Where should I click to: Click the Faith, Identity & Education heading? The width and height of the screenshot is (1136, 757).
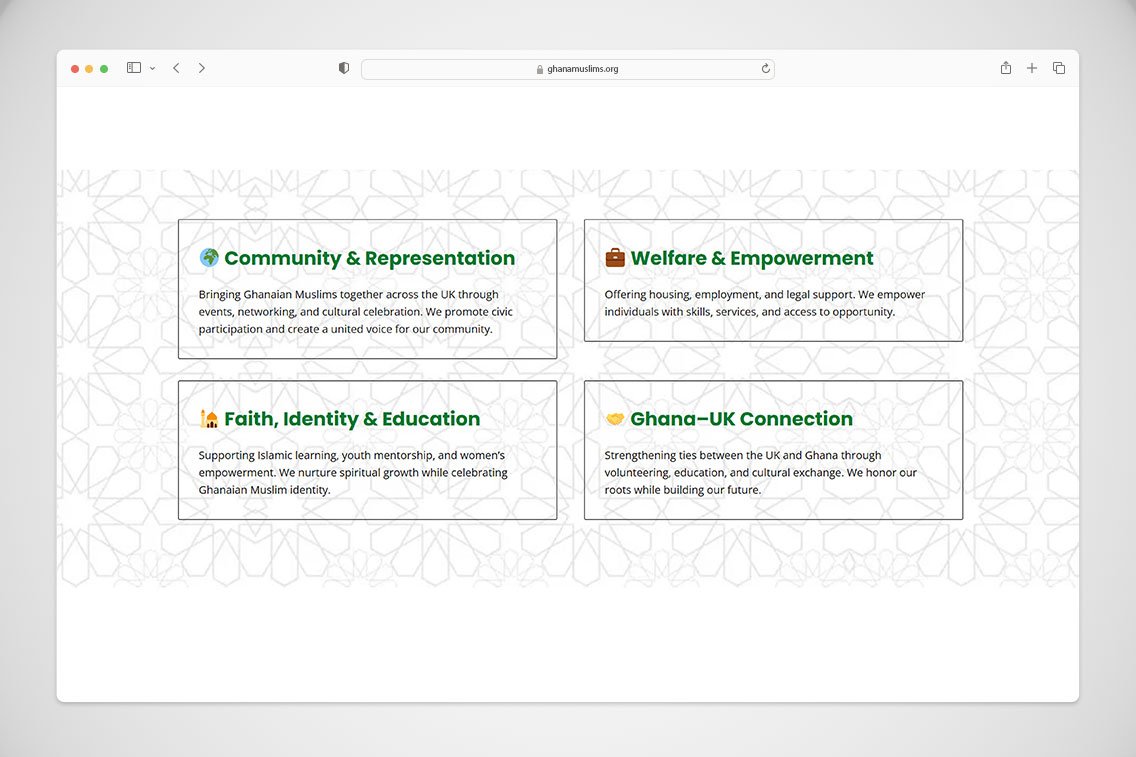pyautogui.click(x=352, y=419)
